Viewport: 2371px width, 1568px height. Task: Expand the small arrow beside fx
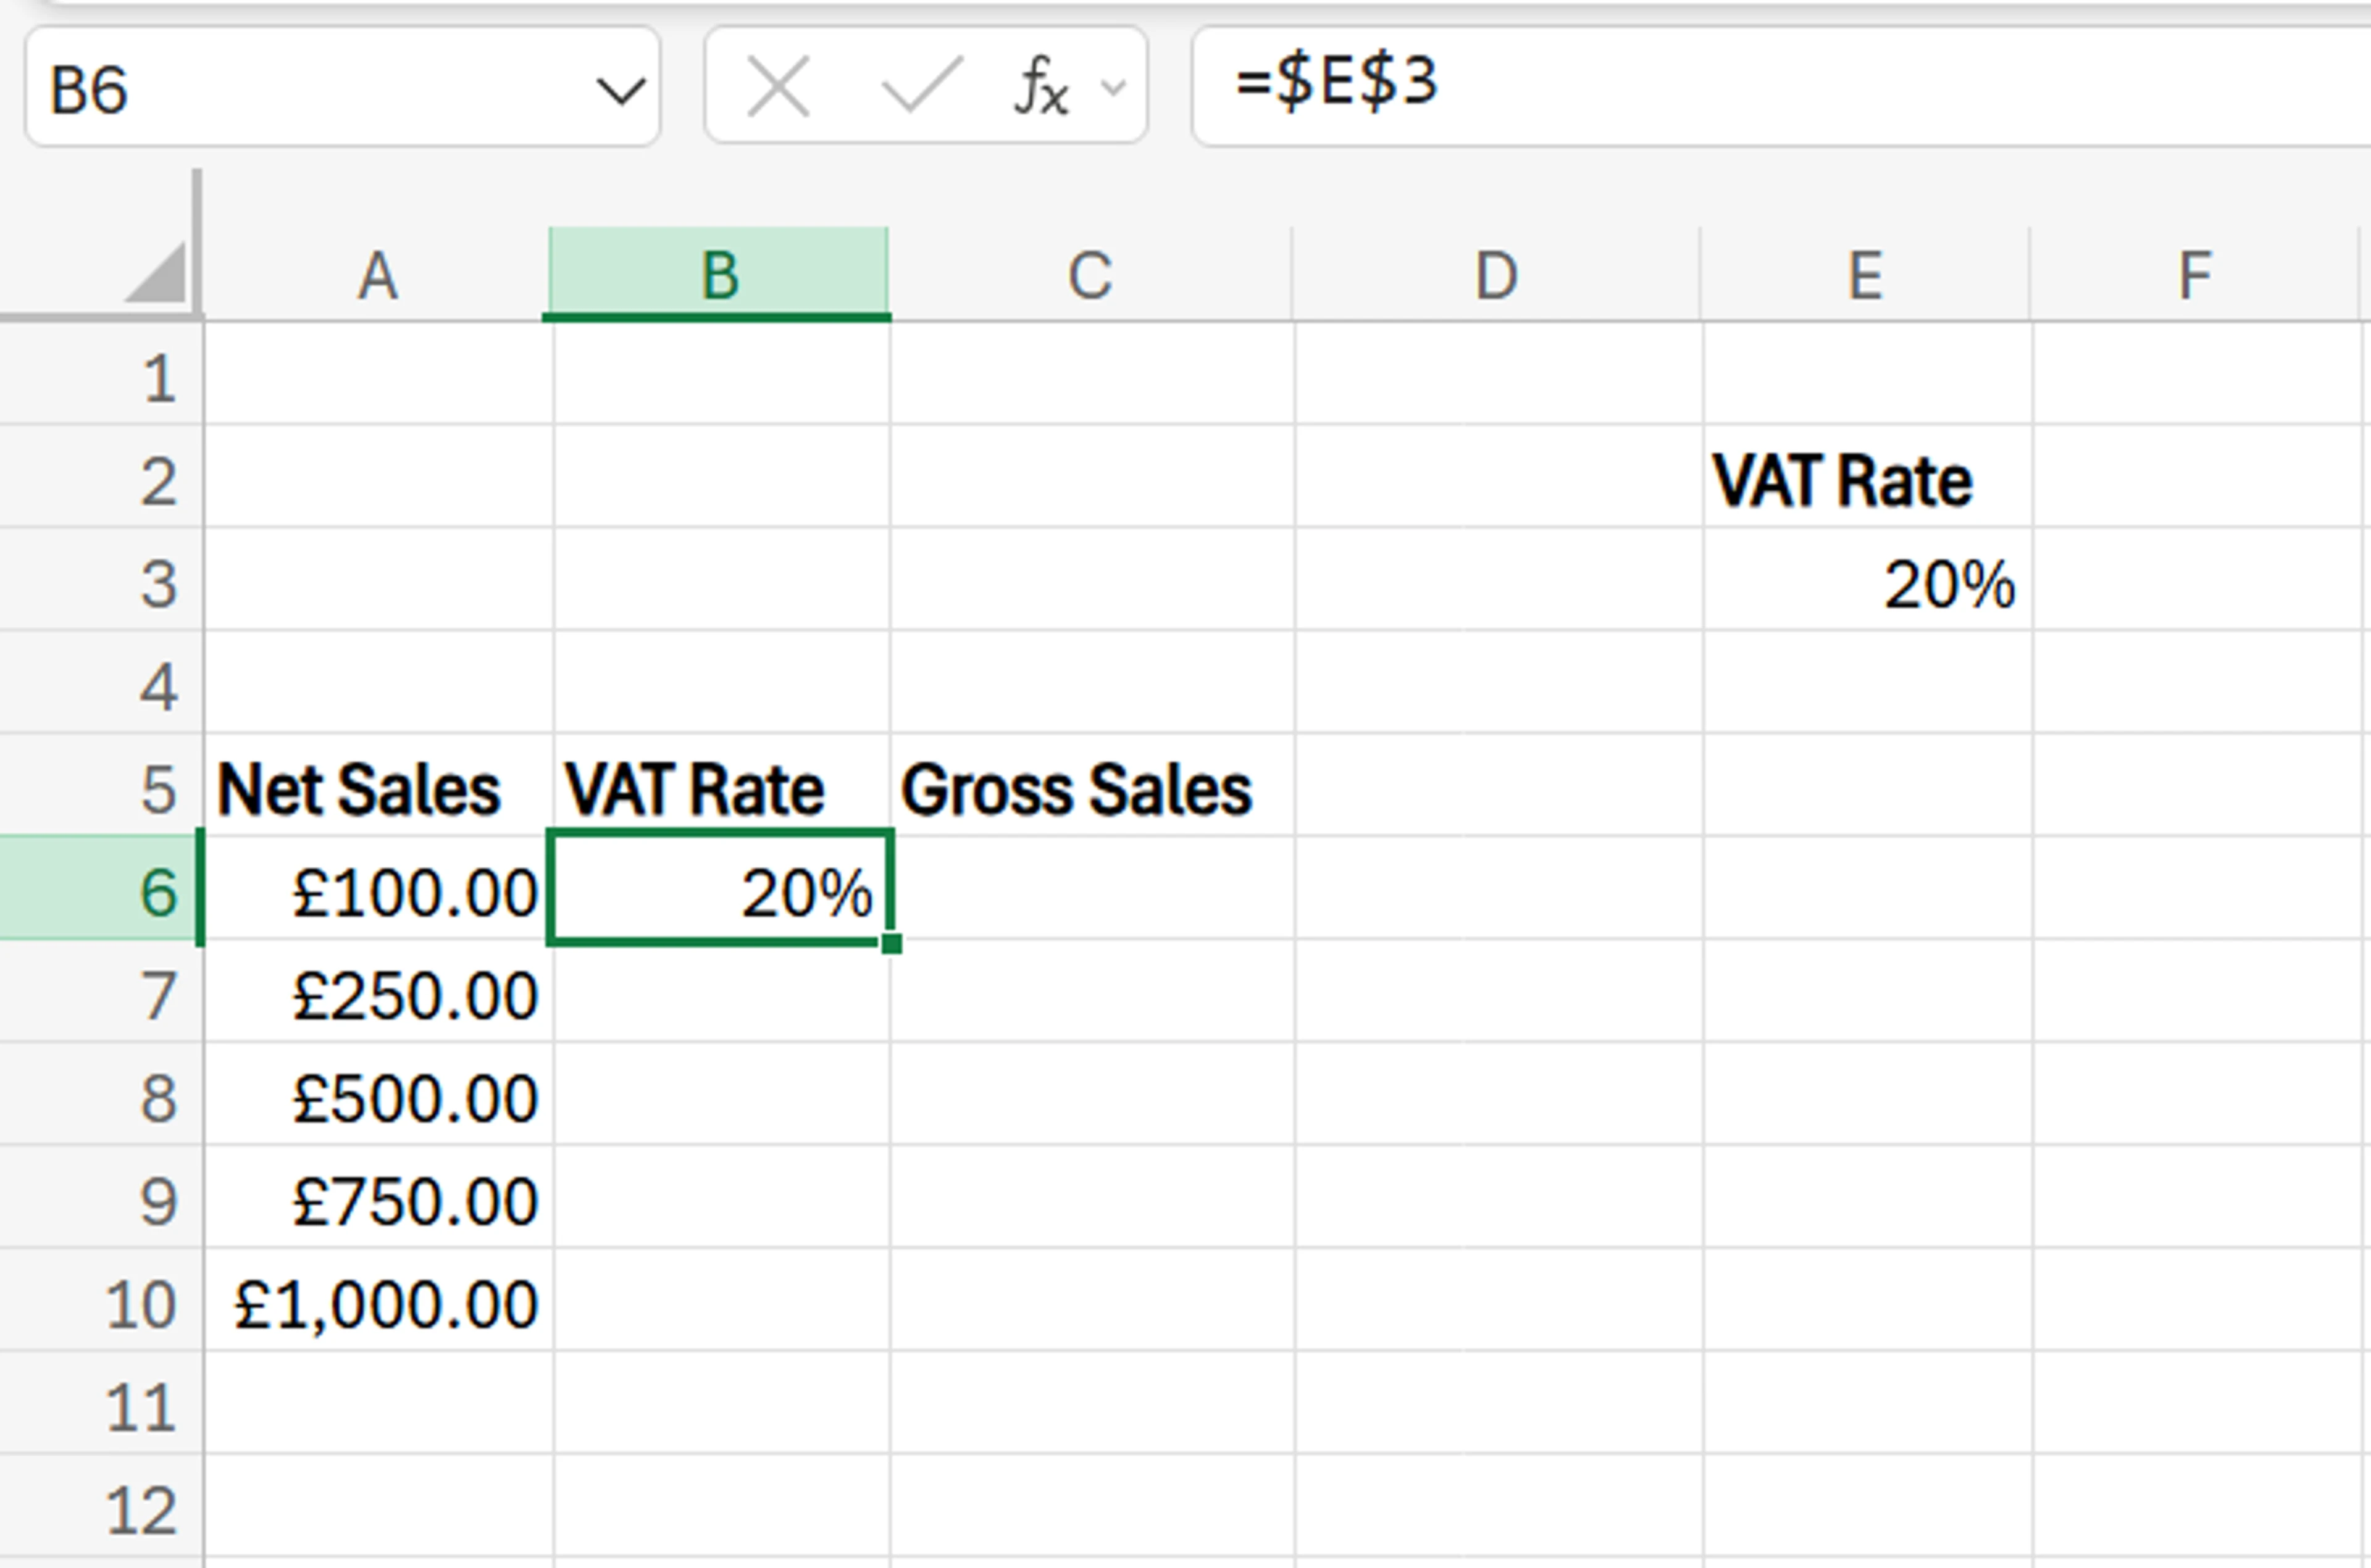[1113, 89]
